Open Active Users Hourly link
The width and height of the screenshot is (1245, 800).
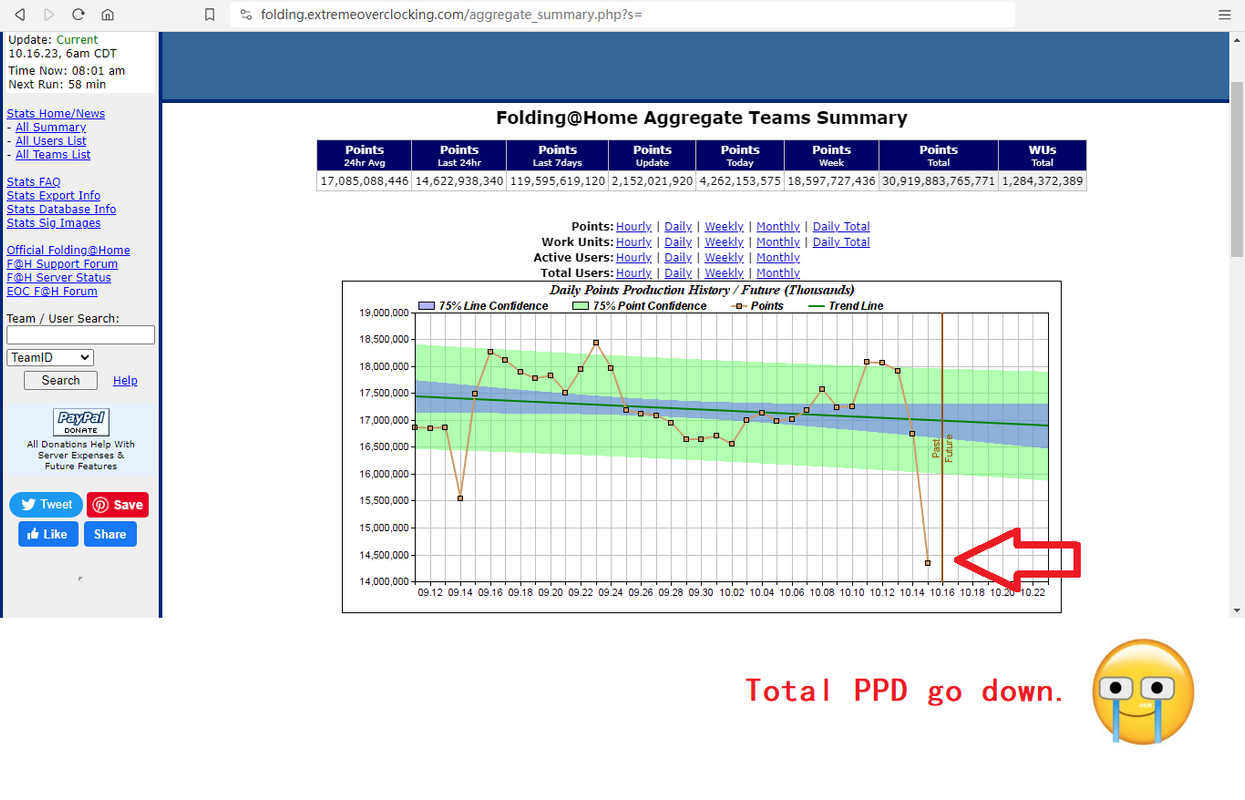(634, 258)
